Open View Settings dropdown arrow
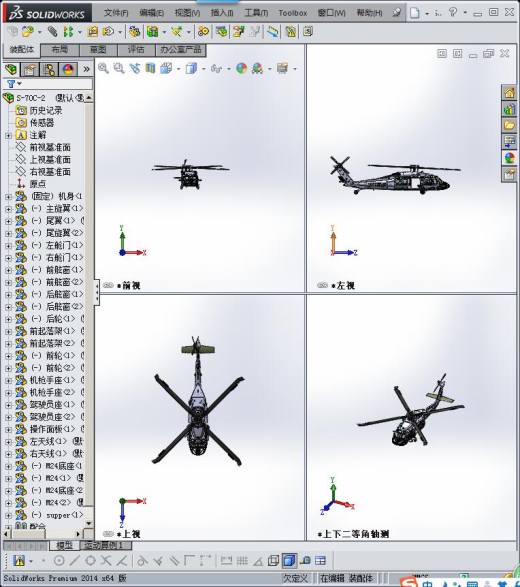Viewport: 520px width, 587px height. (295, 69)
